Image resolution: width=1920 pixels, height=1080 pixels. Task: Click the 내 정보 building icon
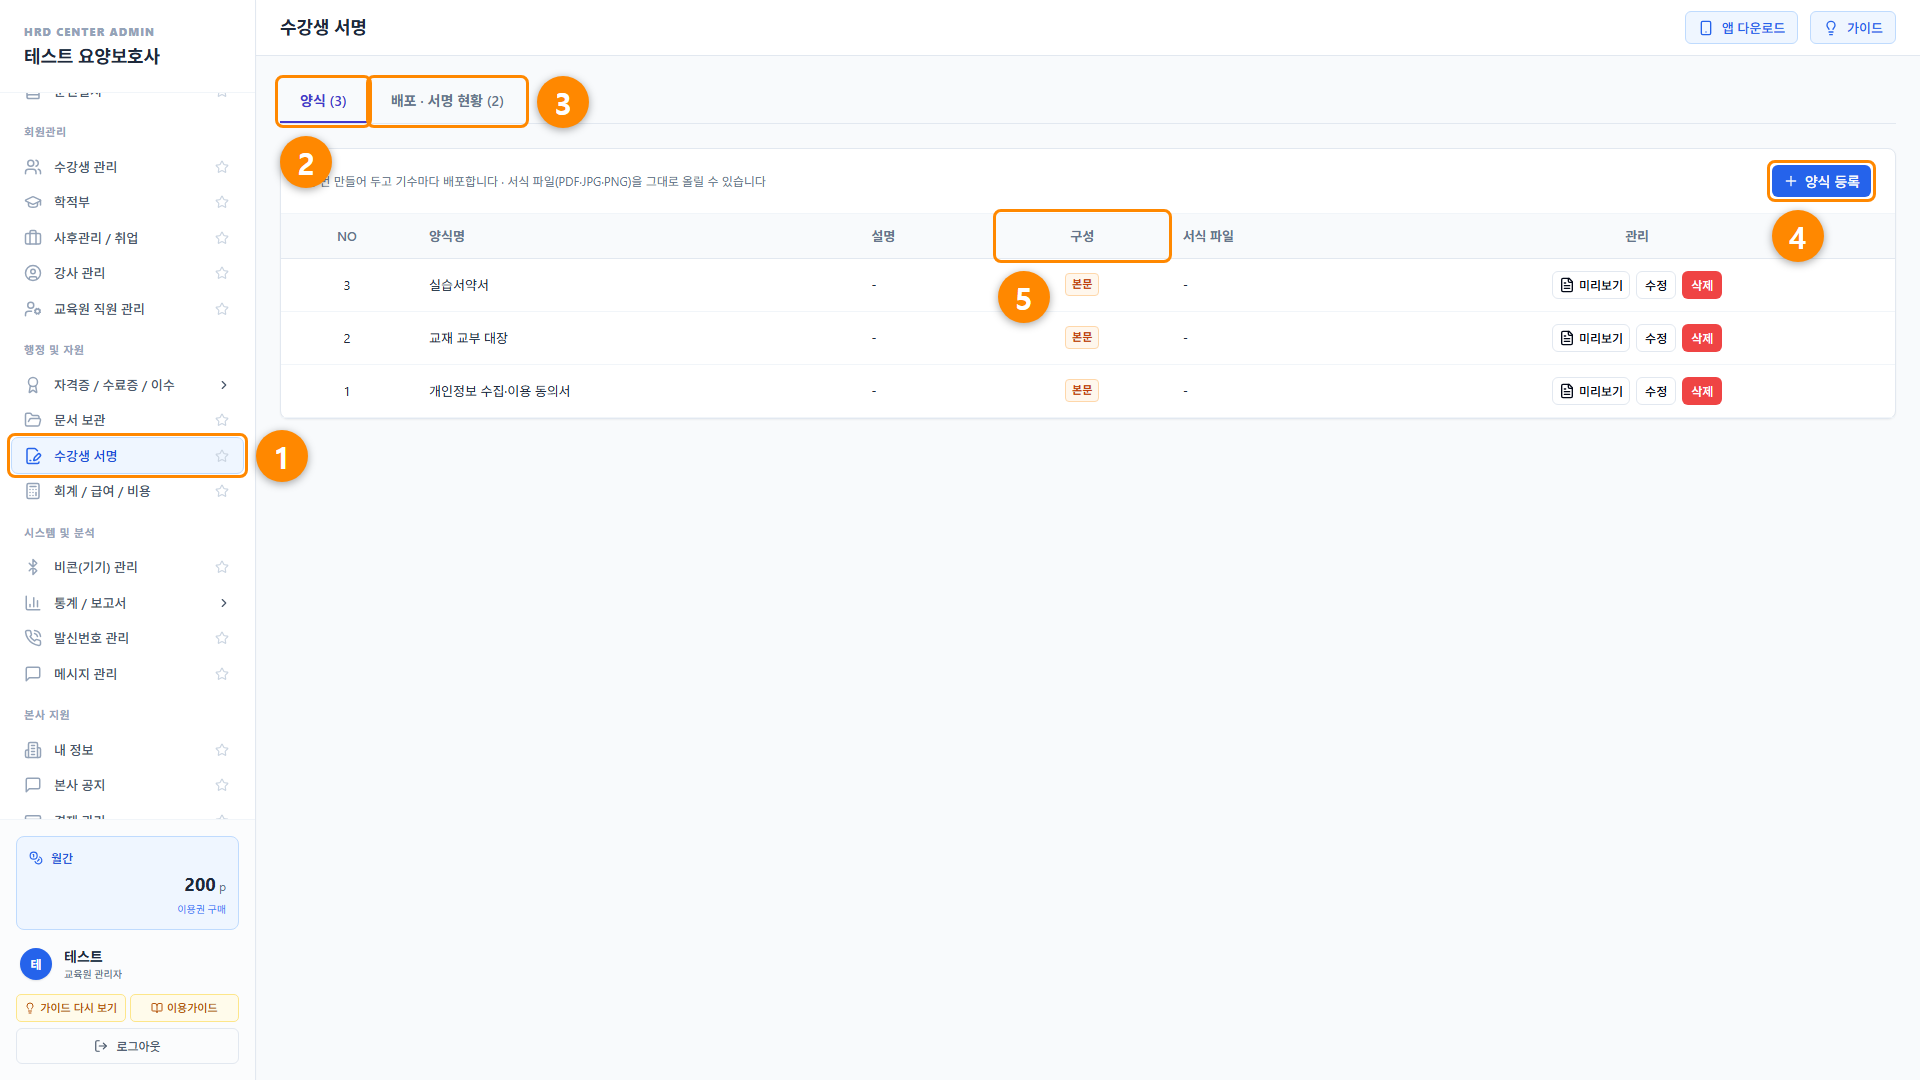pyautogui.click(x=33, y=750)
